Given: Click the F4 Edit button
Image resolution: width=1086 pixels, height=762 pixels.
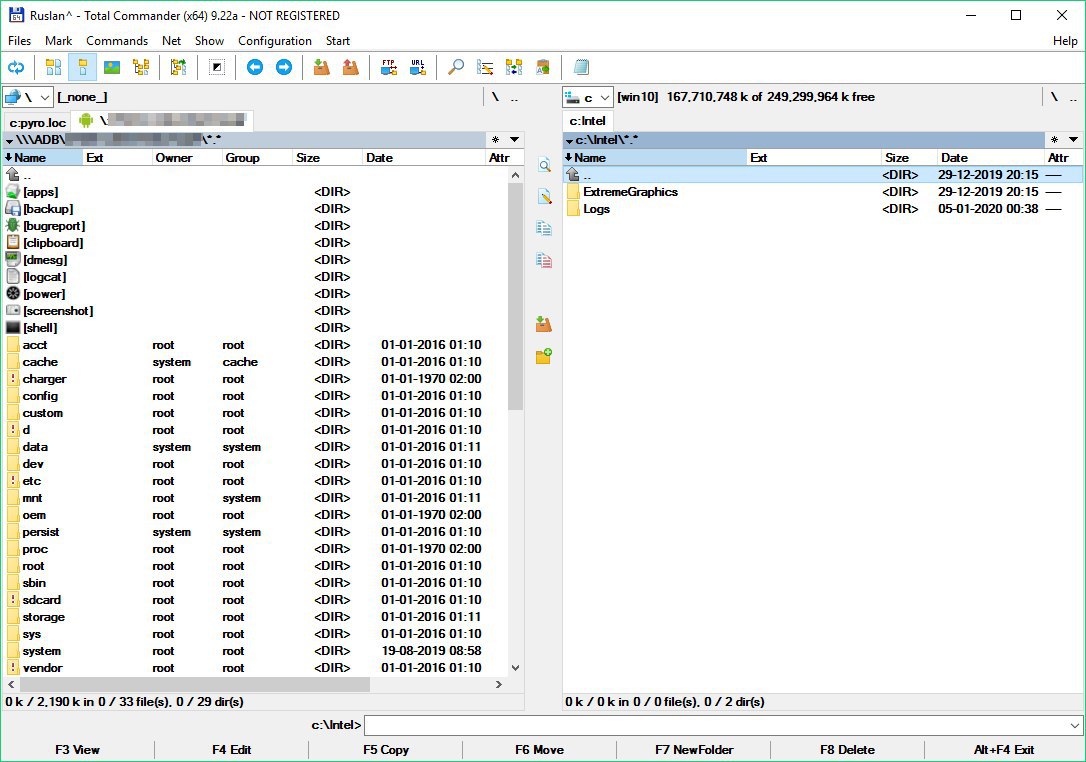Looking at the screenshot, I should coord(231,750).
